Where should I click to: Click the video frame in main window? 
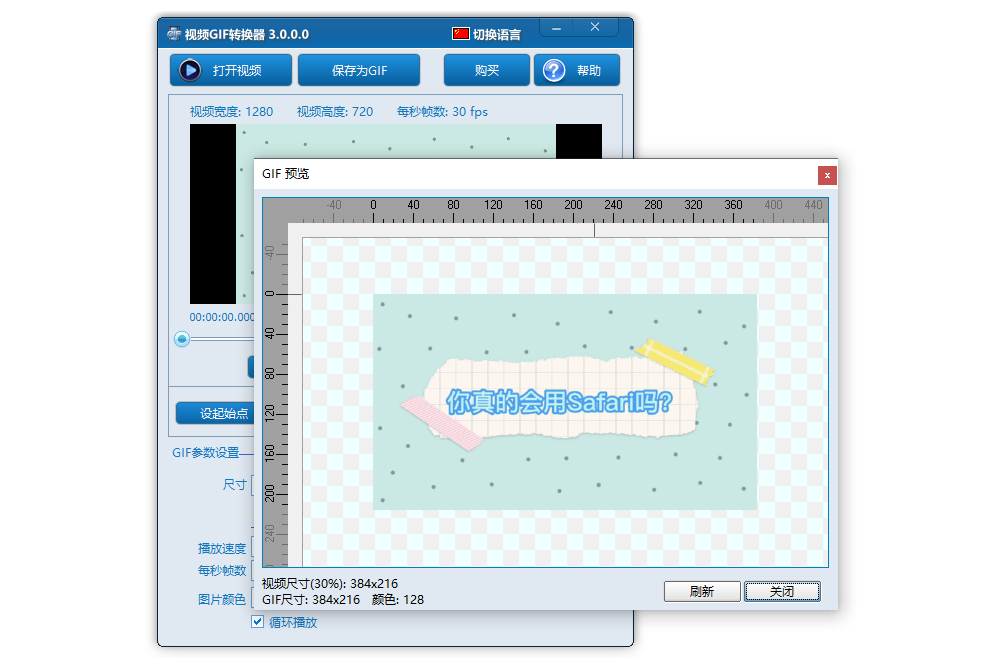[221, 214]
